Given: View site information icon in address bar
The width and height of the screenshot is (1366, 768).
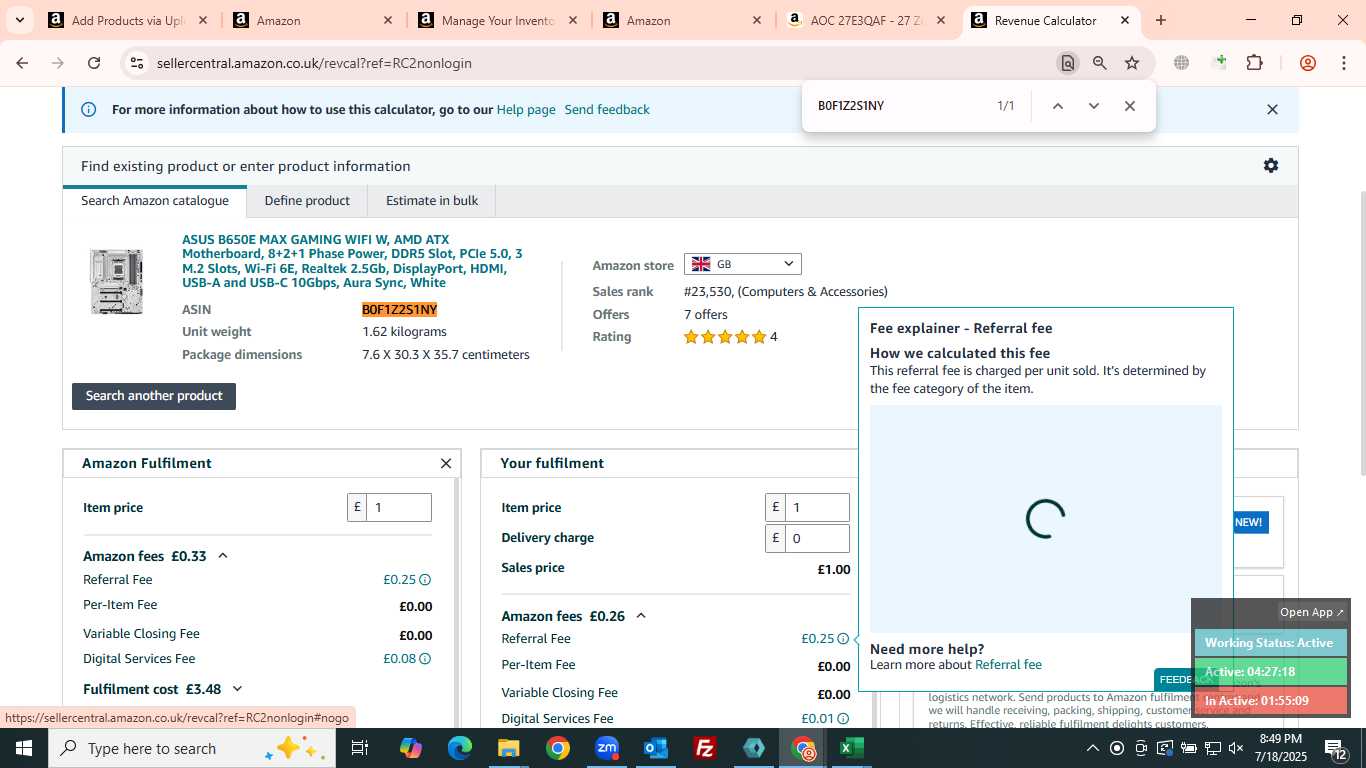Looking at the screenshot, I should [137, 63].
